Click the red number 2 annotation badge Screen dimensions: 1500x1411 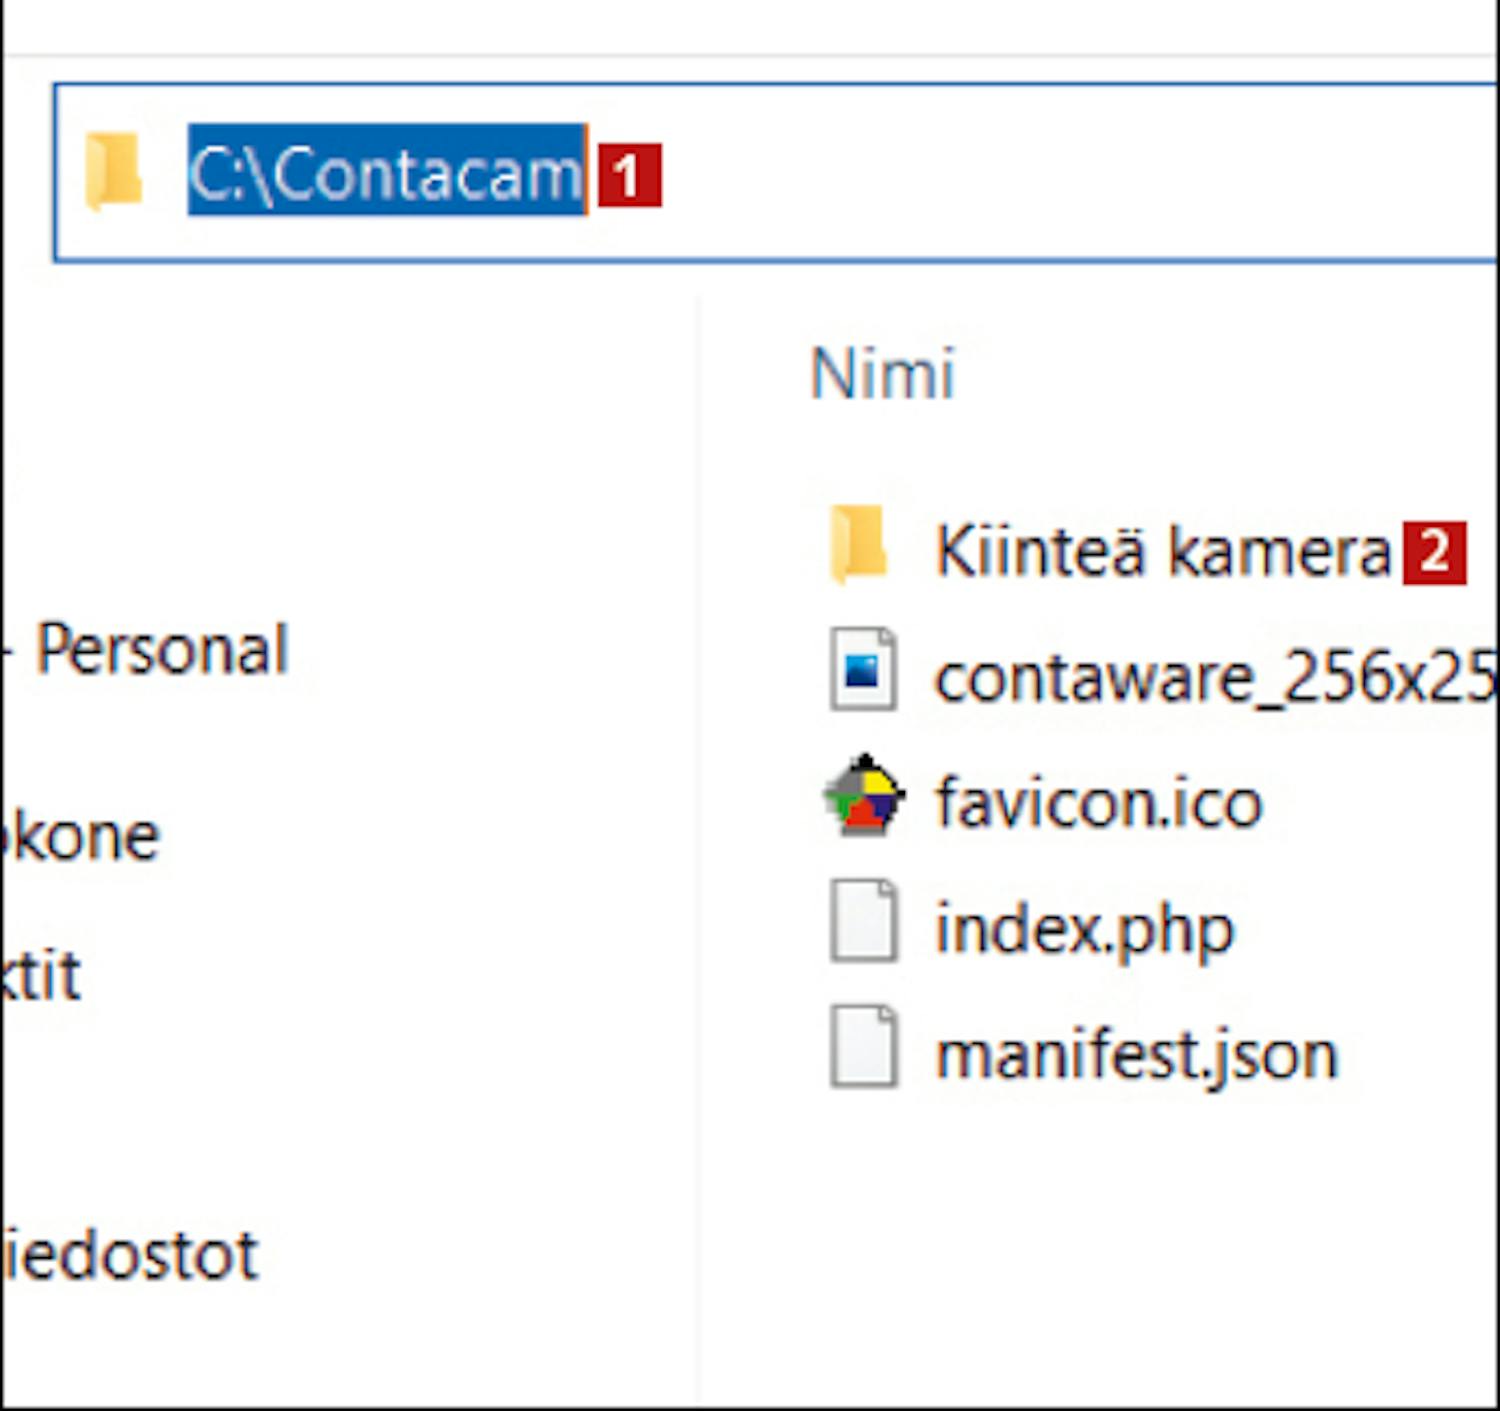point(1434,552)
